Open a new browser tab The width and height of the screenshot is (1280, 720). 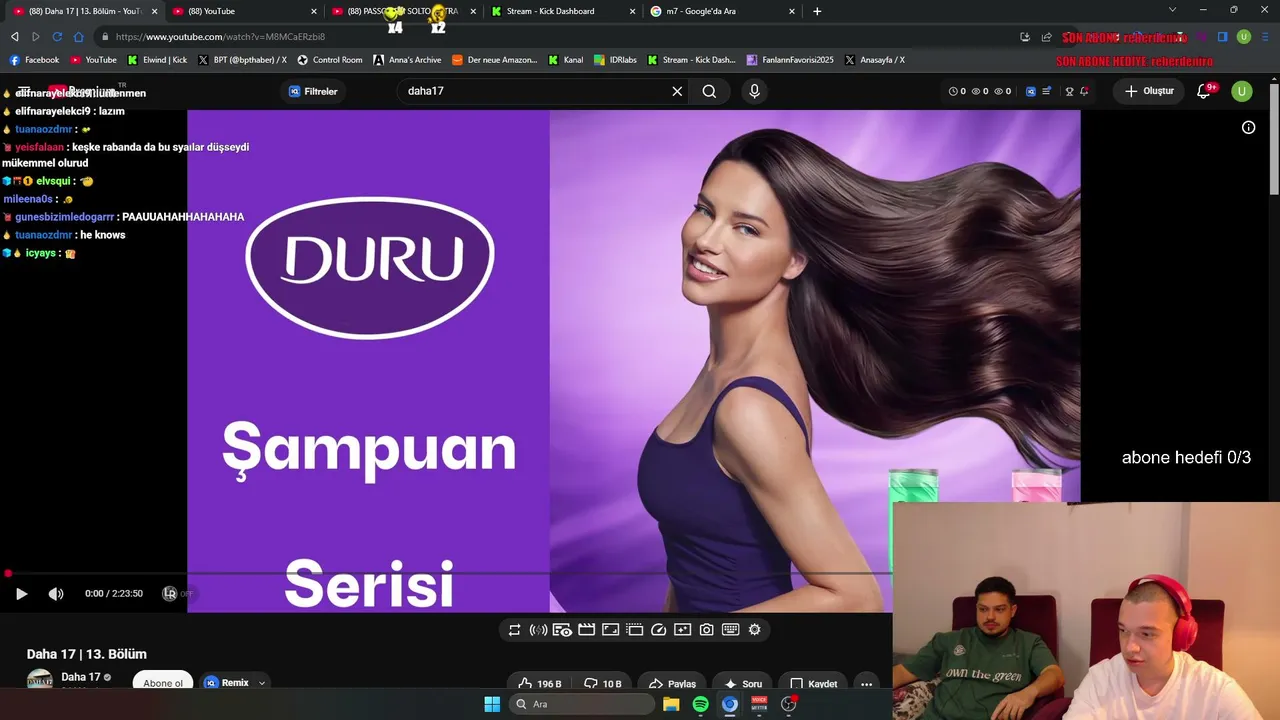tap(817, 11)
